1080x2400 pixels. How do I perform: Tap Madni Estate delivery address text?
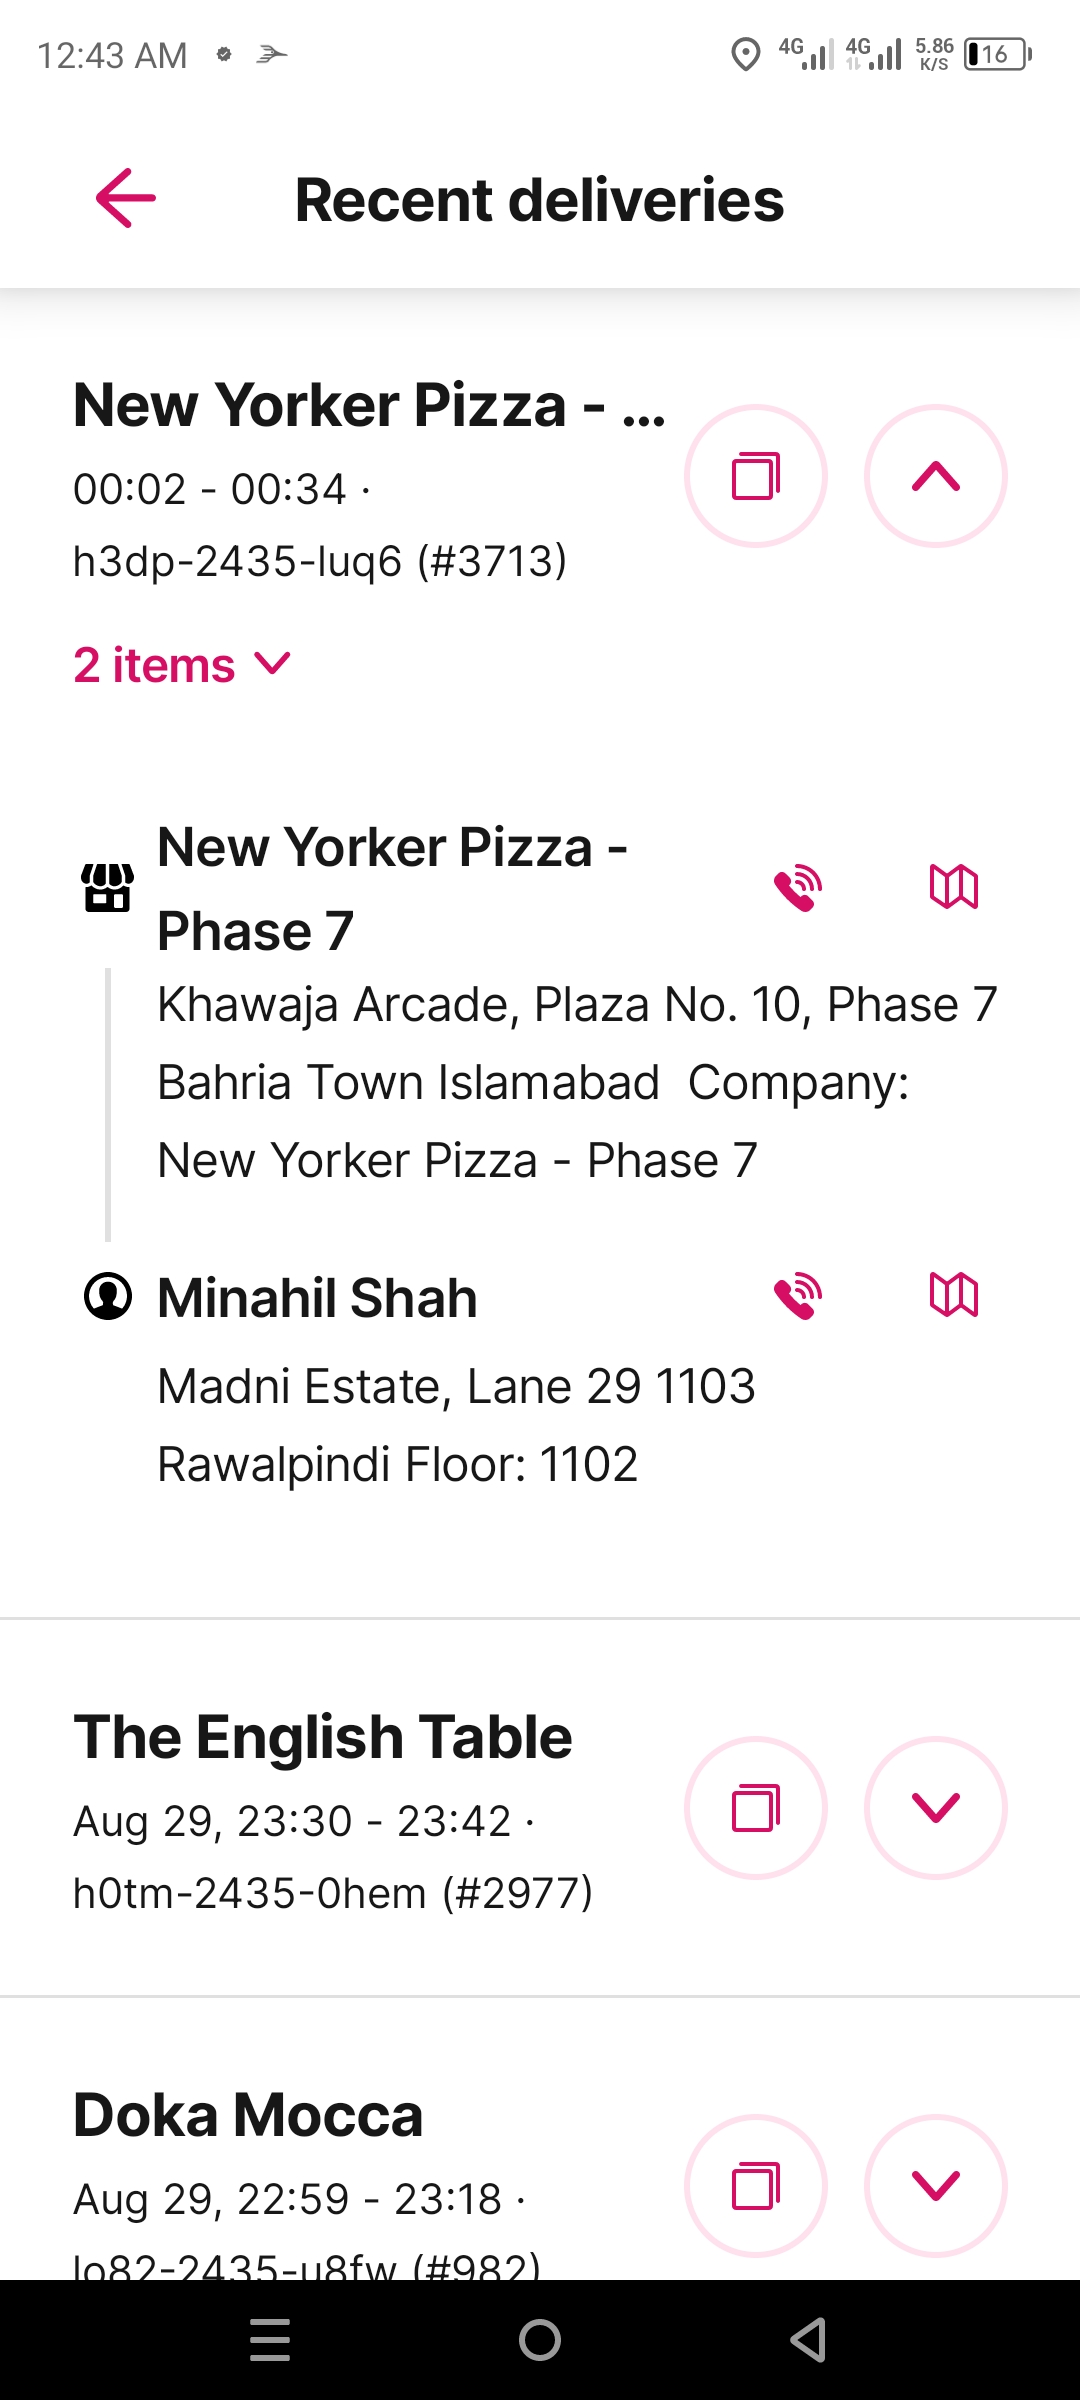(x=456, y=1425)
